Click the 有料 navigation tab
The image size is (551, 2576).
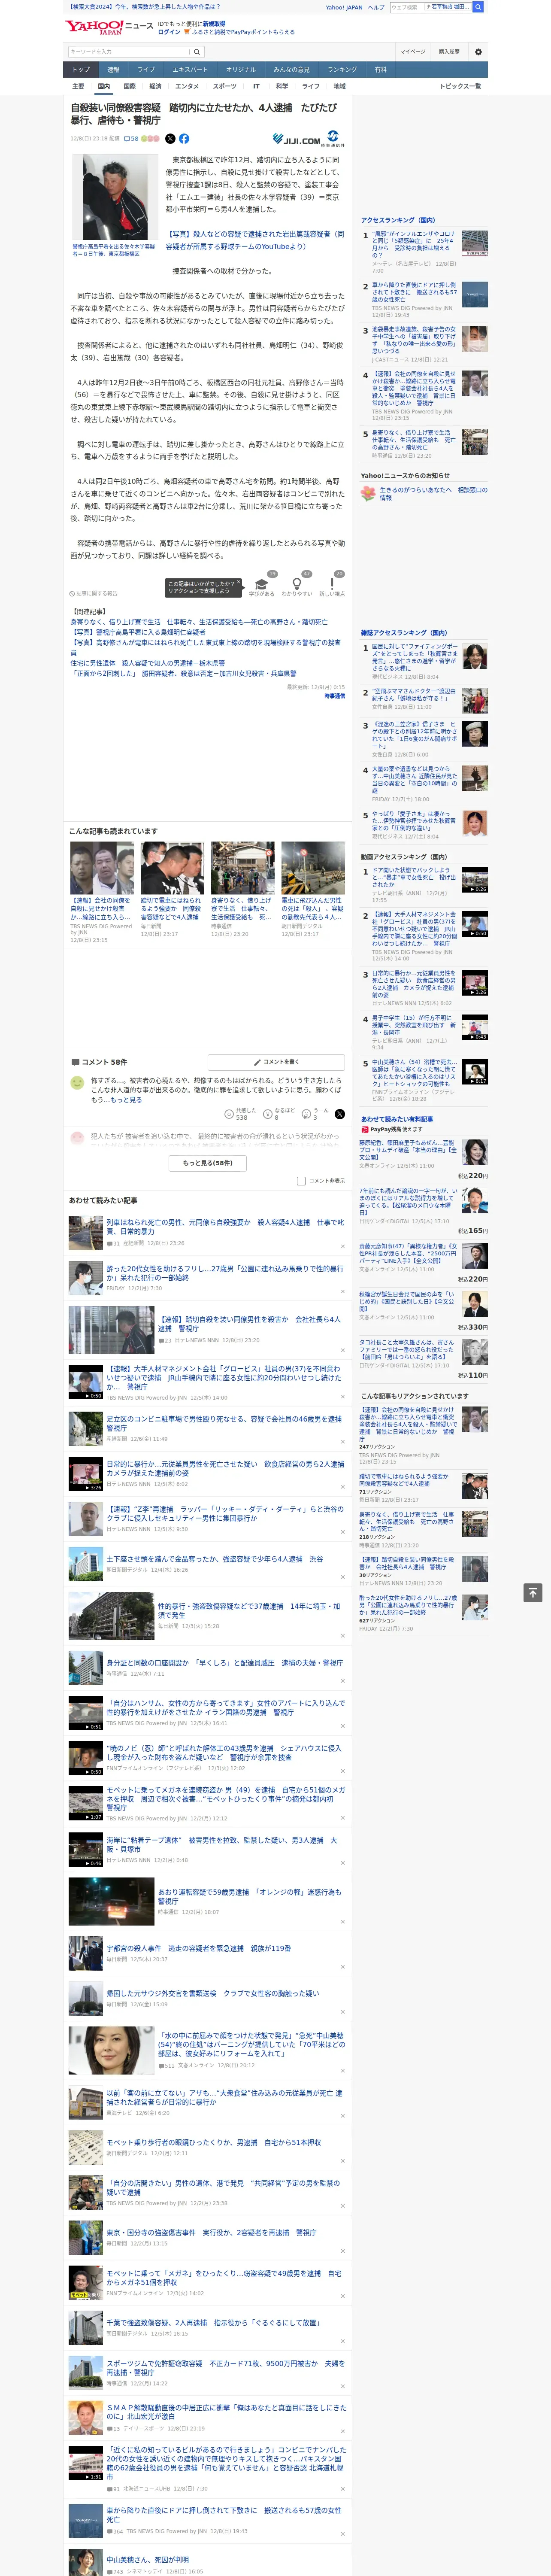(x=380, y=70)
